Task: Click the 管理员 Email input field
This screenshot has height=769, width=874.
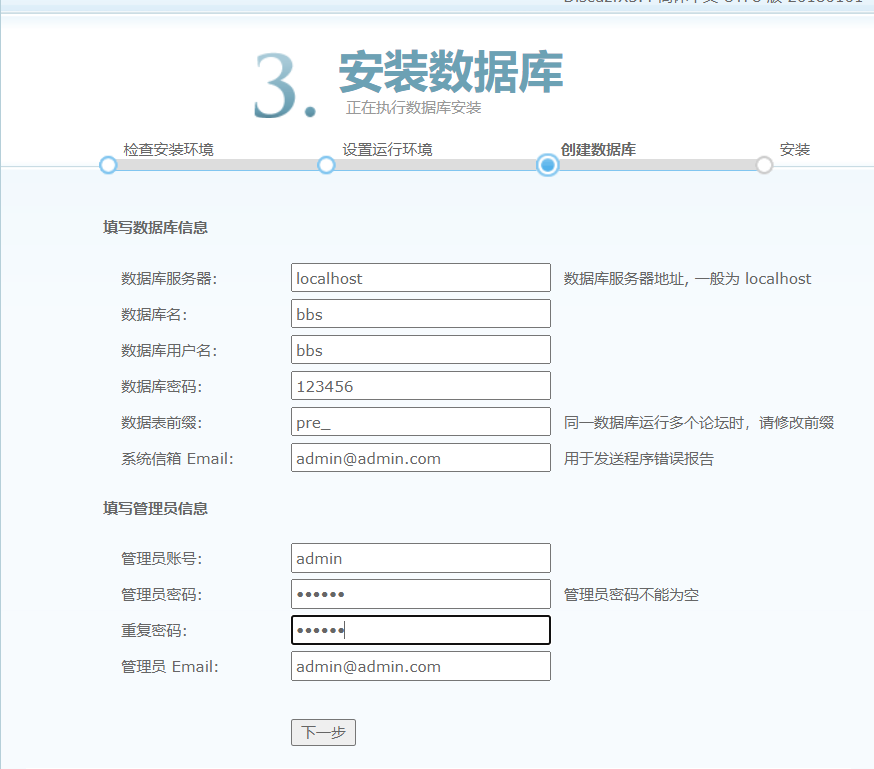Action: (420, 666)
